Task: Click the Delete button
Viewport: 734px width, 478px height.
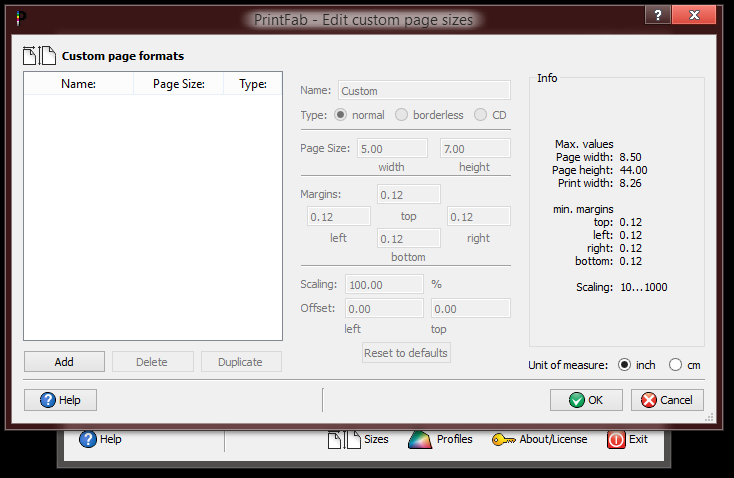Action: tap(152, 362)
